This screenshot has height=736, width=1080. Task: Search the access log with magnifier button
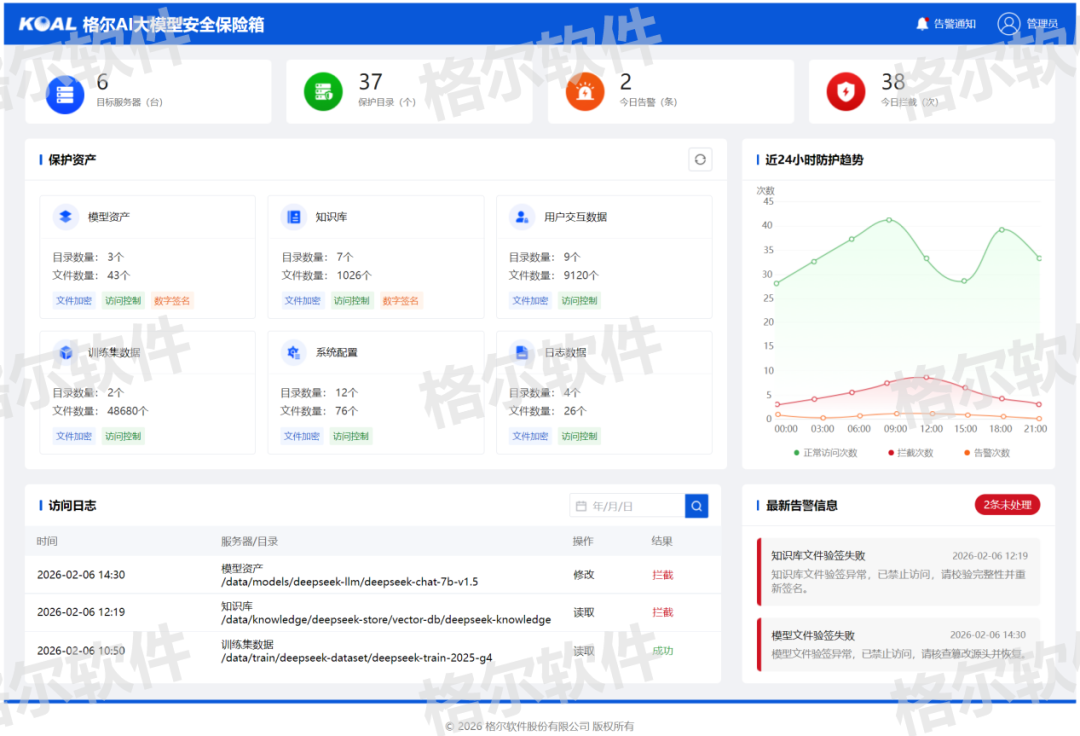pyautogui.click(x=696, y=506)
